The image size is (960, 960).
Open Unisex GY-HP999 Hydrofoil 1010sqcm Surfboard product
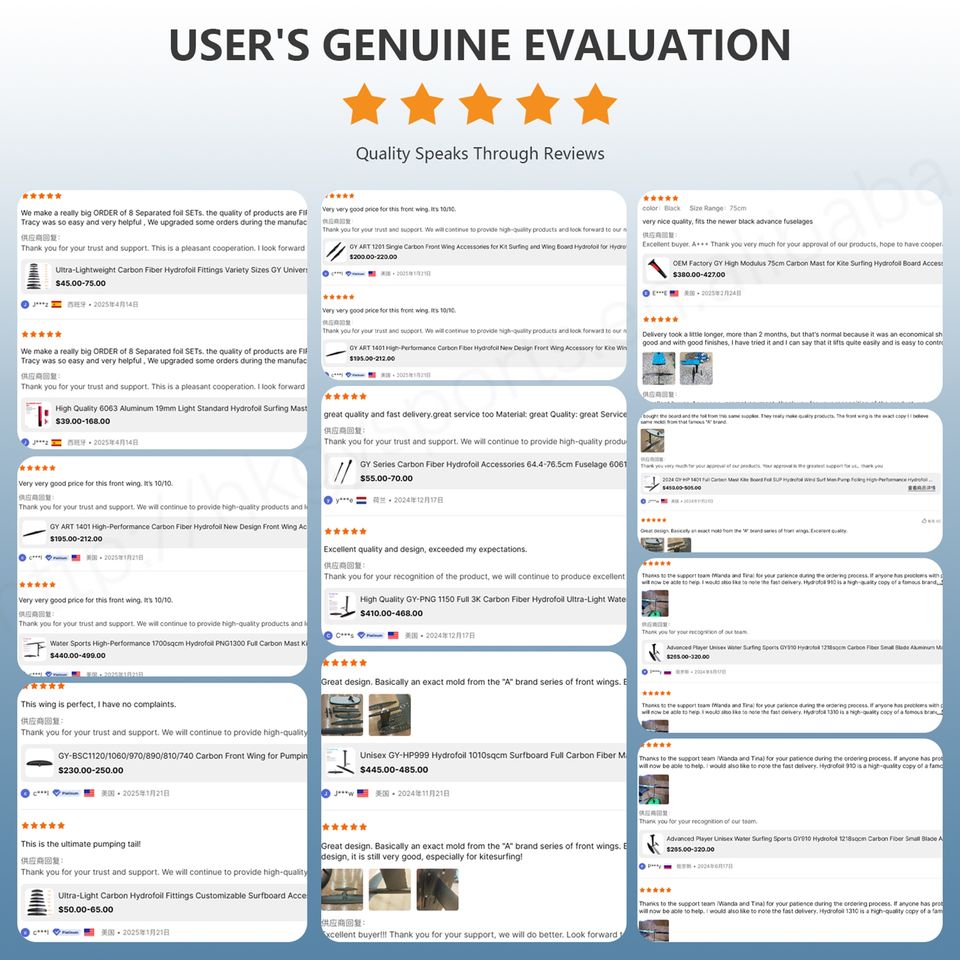coord(493,756)
